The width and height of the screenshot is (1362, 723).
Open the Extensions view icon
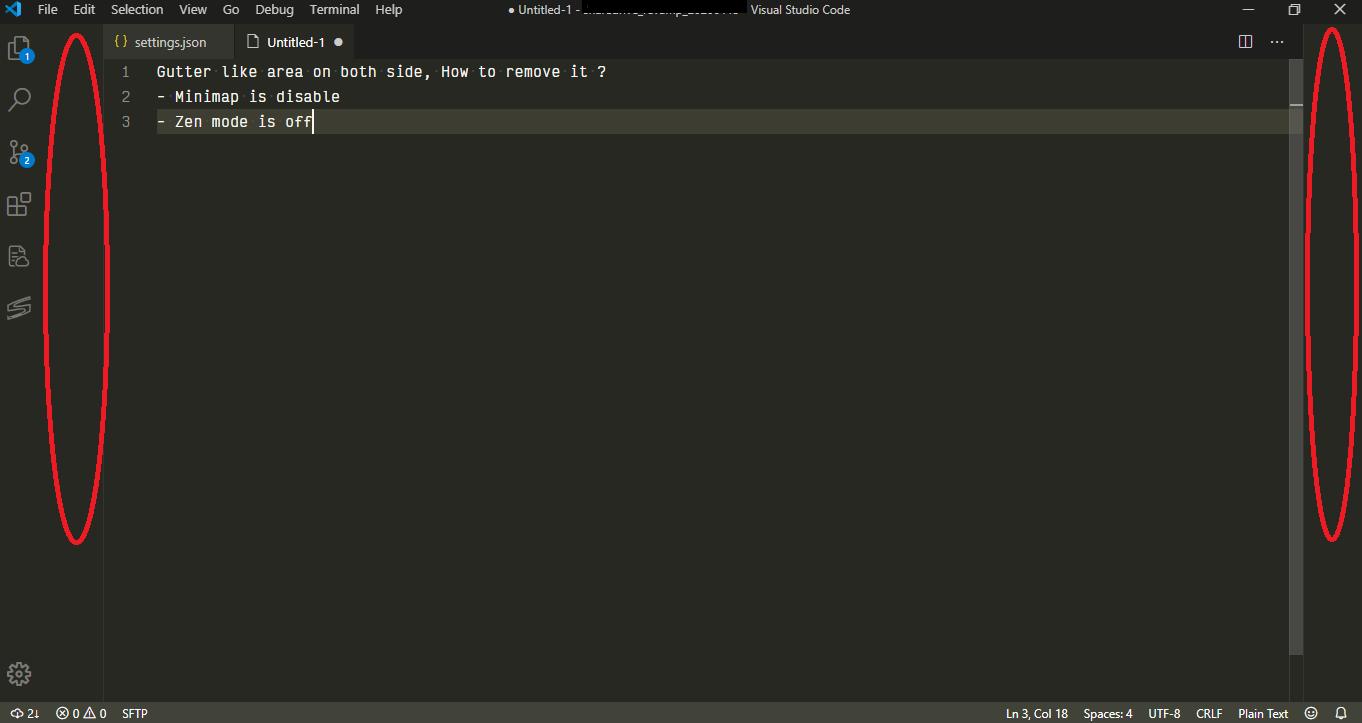(x=19, y=204)
